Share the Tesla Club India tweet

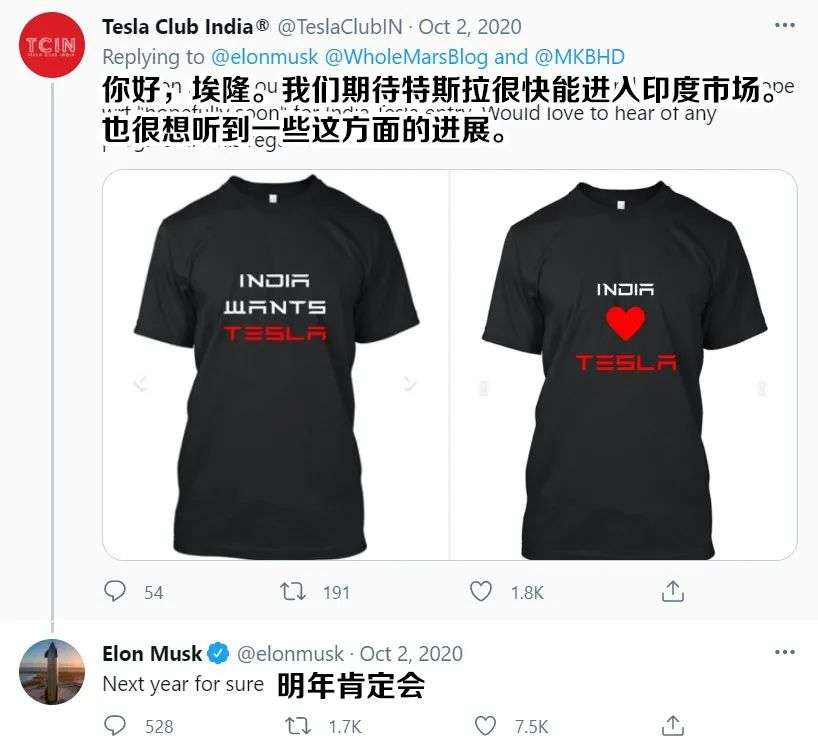pos(672,591)
